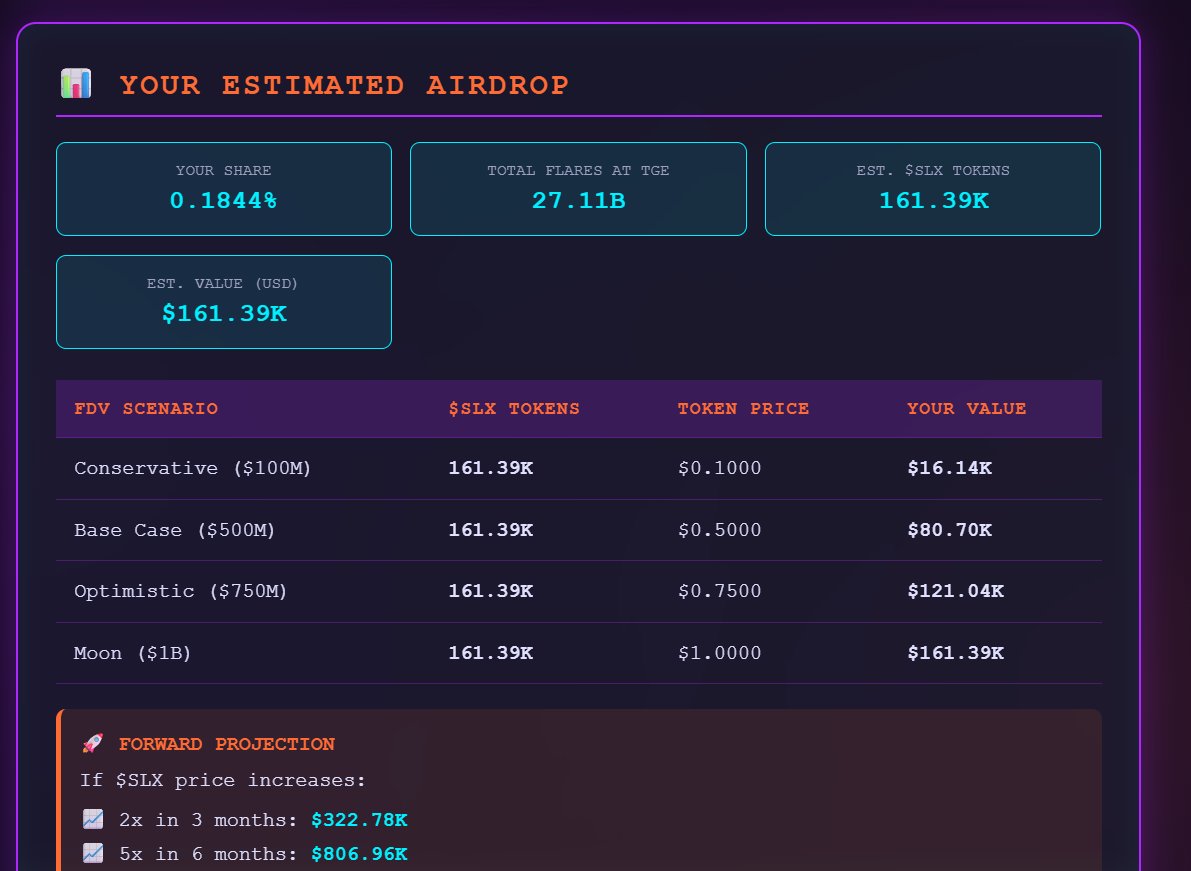The height and width of the screenshot is (871, 1191).
Task: Click the $80.70K value cell
Action: (949, 530)
